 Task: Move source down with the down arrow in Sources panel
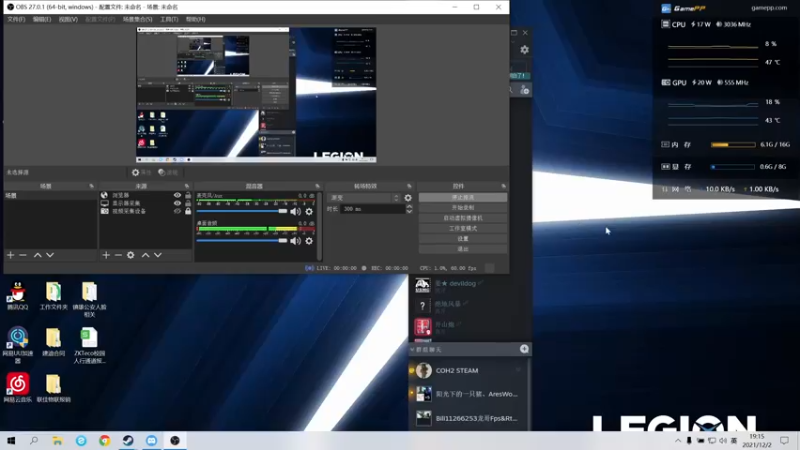(158, 255)
